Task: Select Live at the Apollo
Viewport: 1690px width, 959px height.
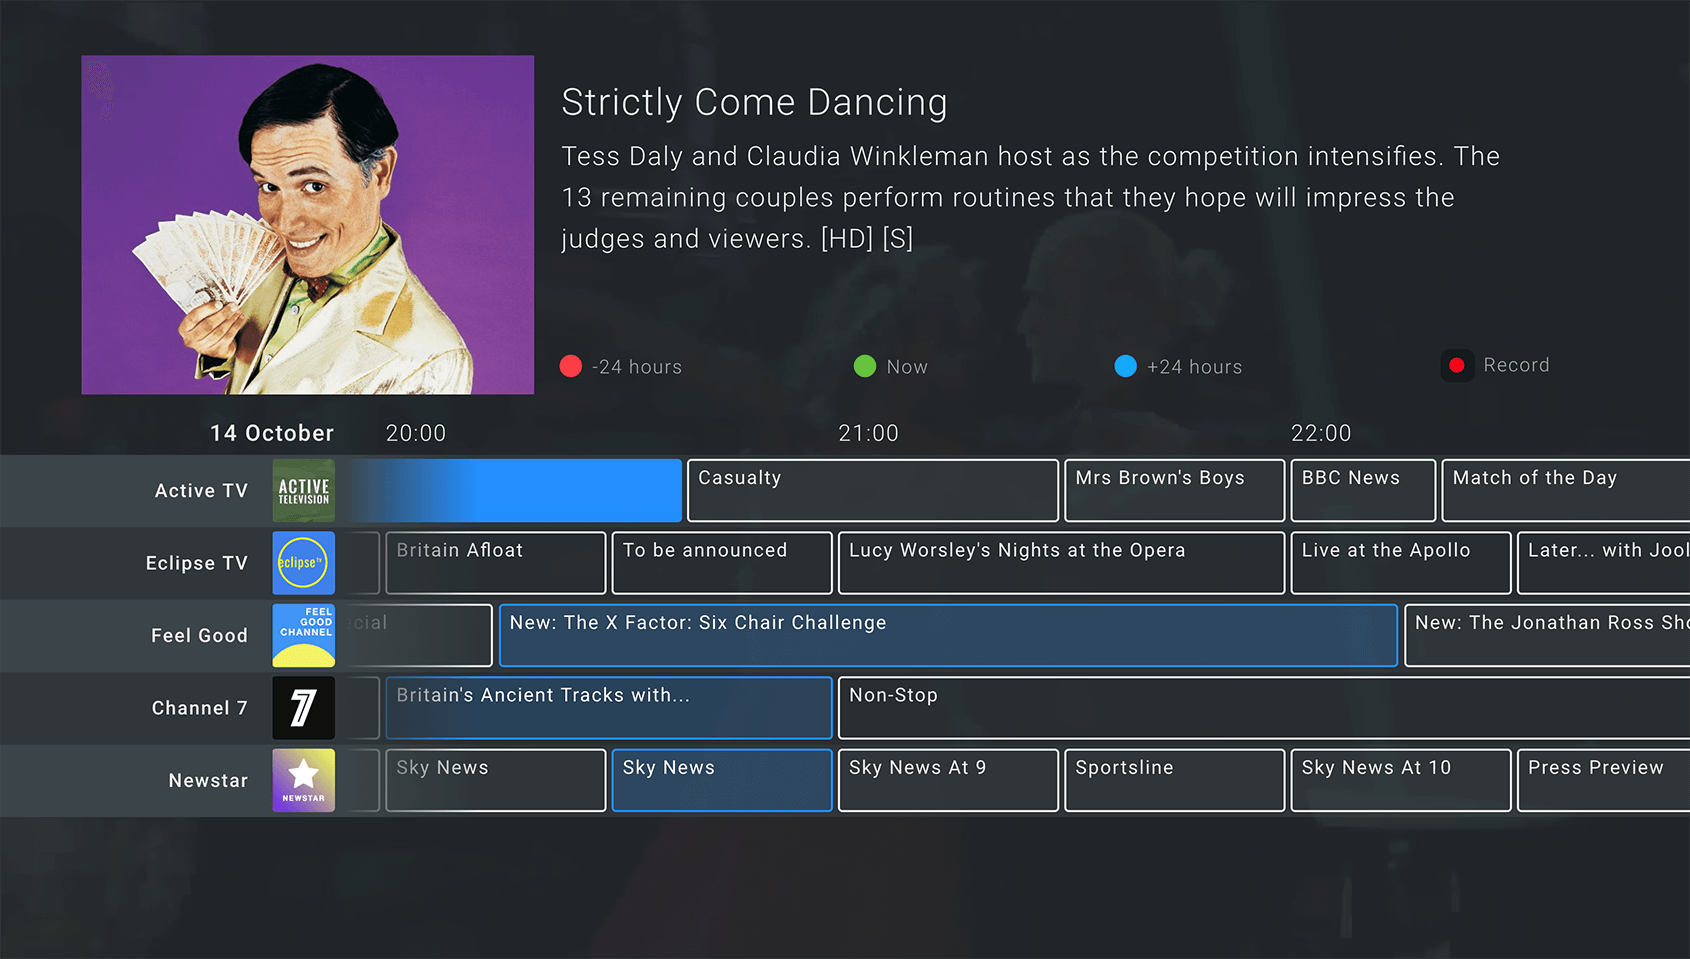Action: (1401, 563)
